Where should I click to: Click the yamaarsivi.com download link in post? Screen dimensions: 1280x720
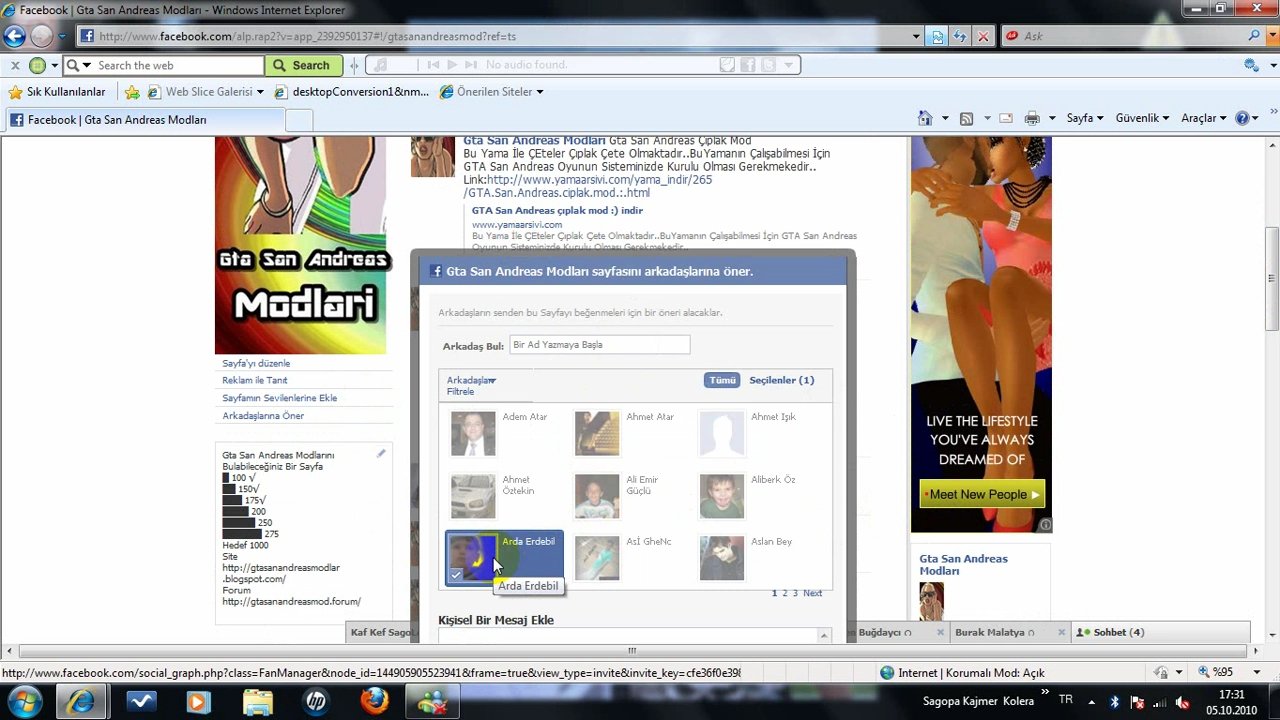pos(590,186)
